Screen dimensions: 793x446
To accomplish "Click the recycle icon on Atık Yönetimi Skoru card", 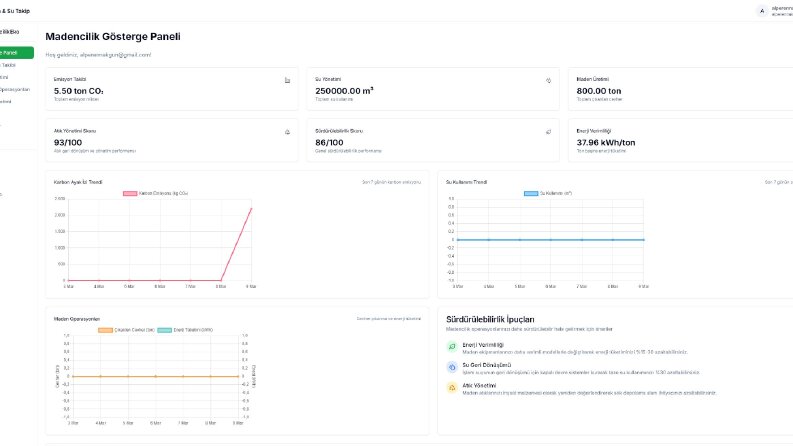I will point(287,132).
